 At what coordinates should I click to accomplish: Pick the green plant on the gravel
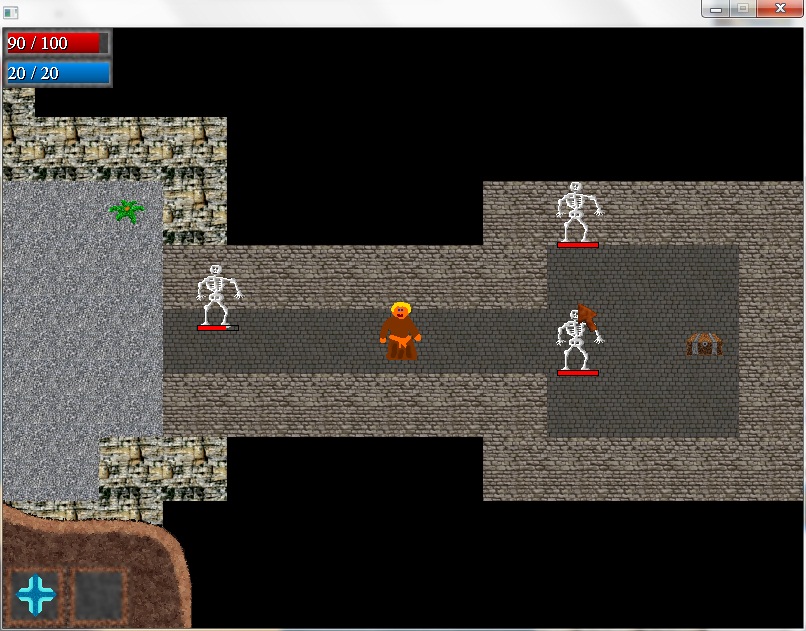pos(126,210)
